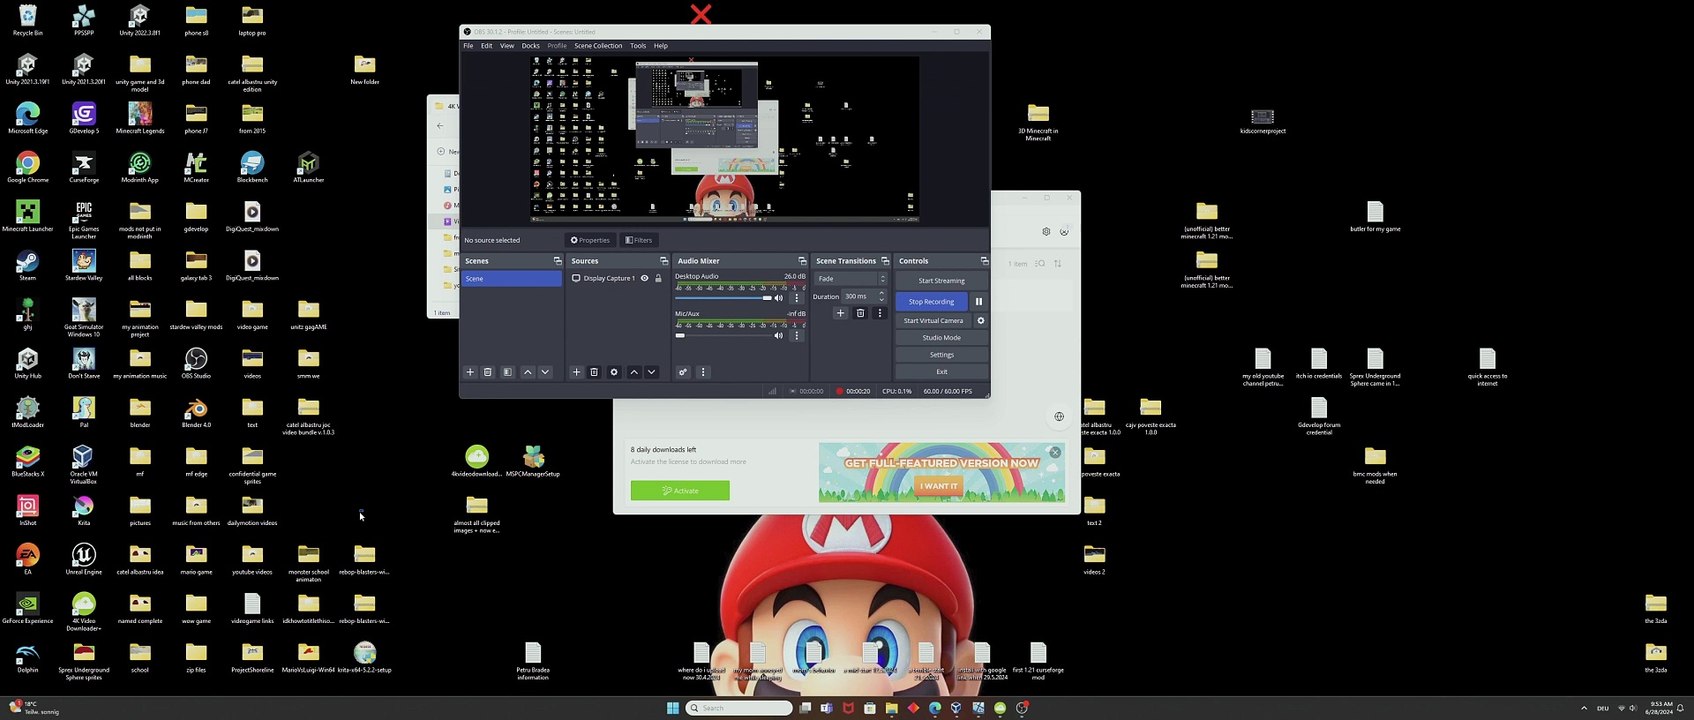The width and height of the screenshot is (1694, 720).
Task: Open the File menu in OBS
Action: coord(468,46)
